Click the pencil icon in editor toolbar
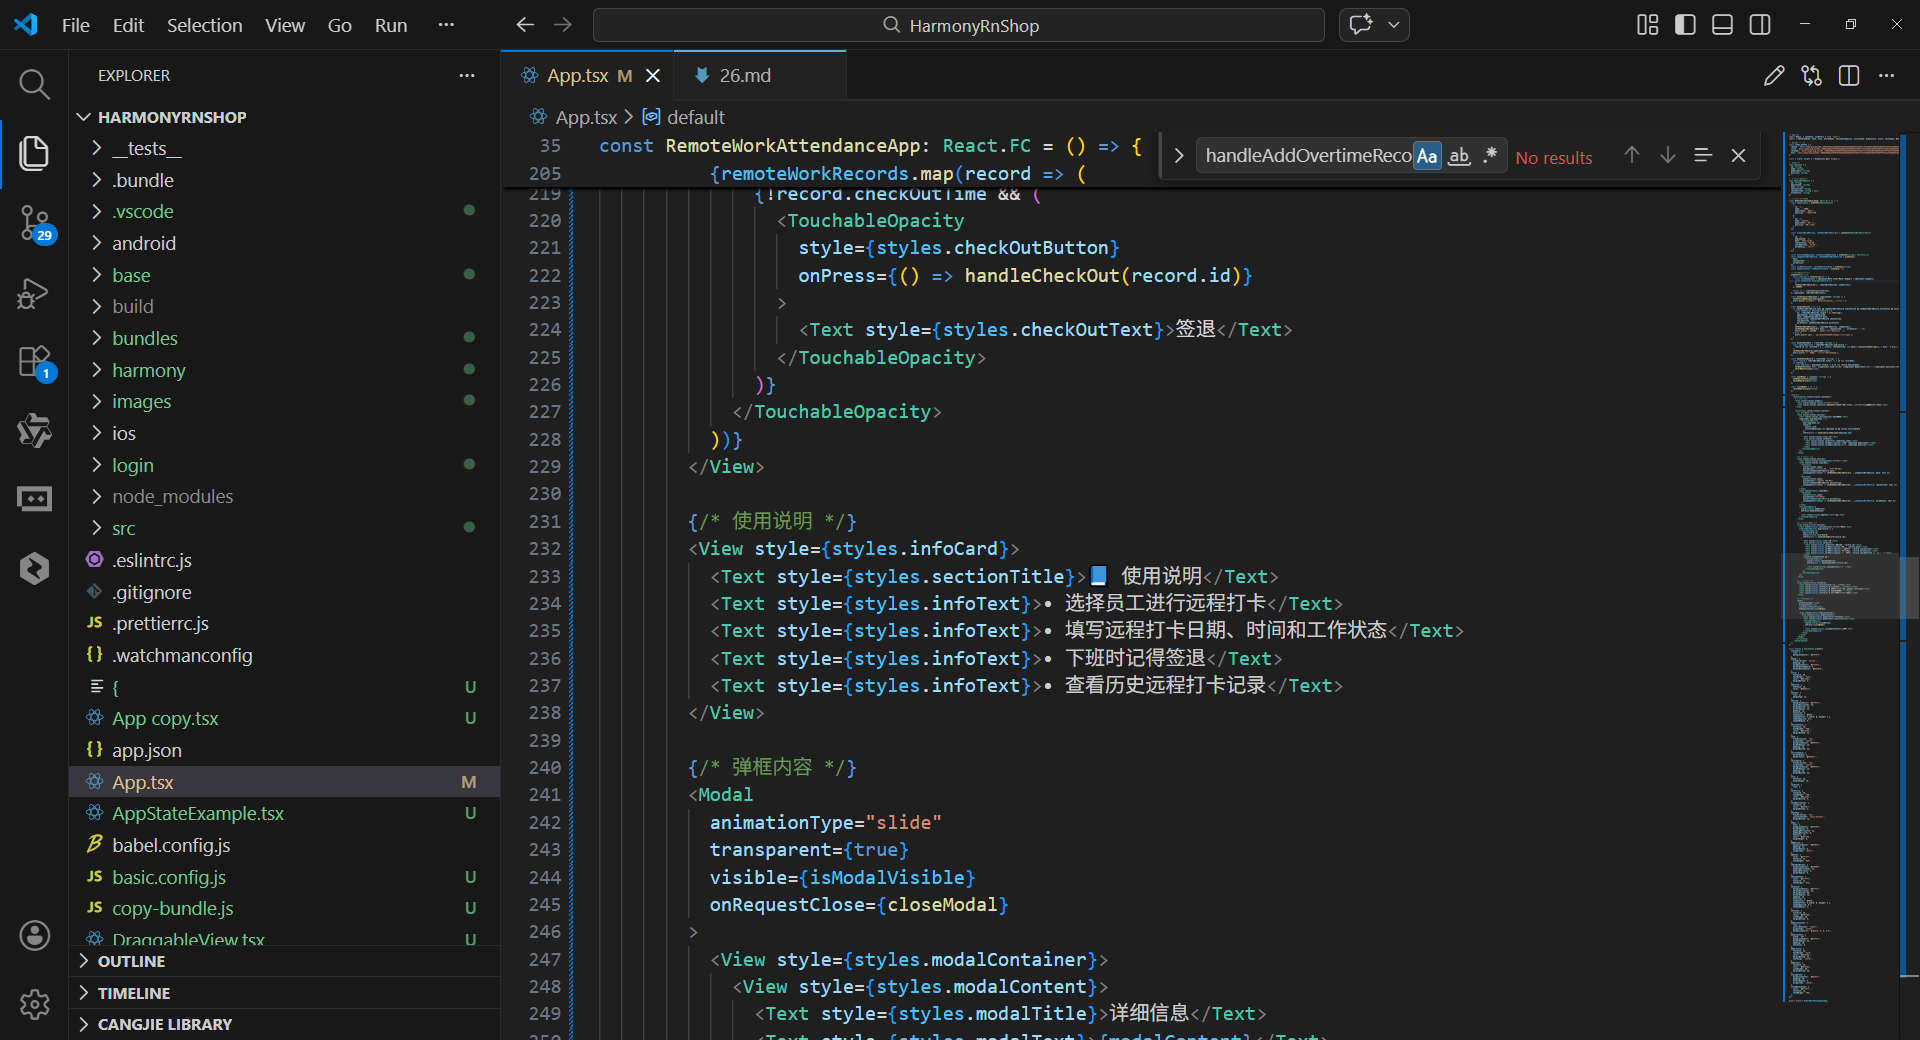This screenshot has width=1920, height=1040. tap(1774, 76)
